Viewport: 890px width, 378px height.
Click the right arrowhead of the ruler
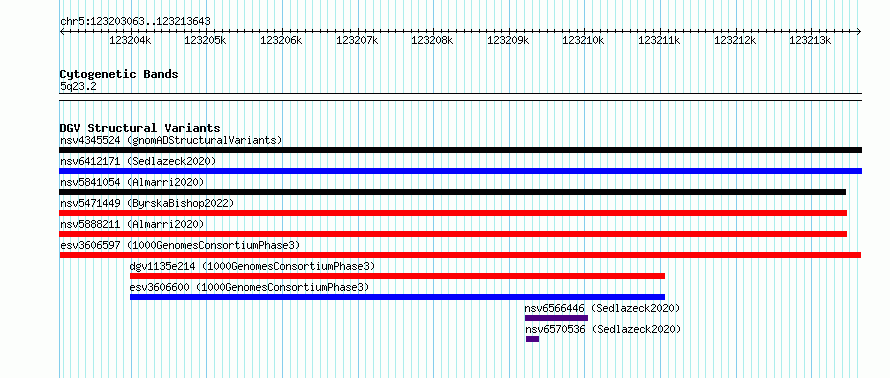pyautogui.click(x=859, y=31)
